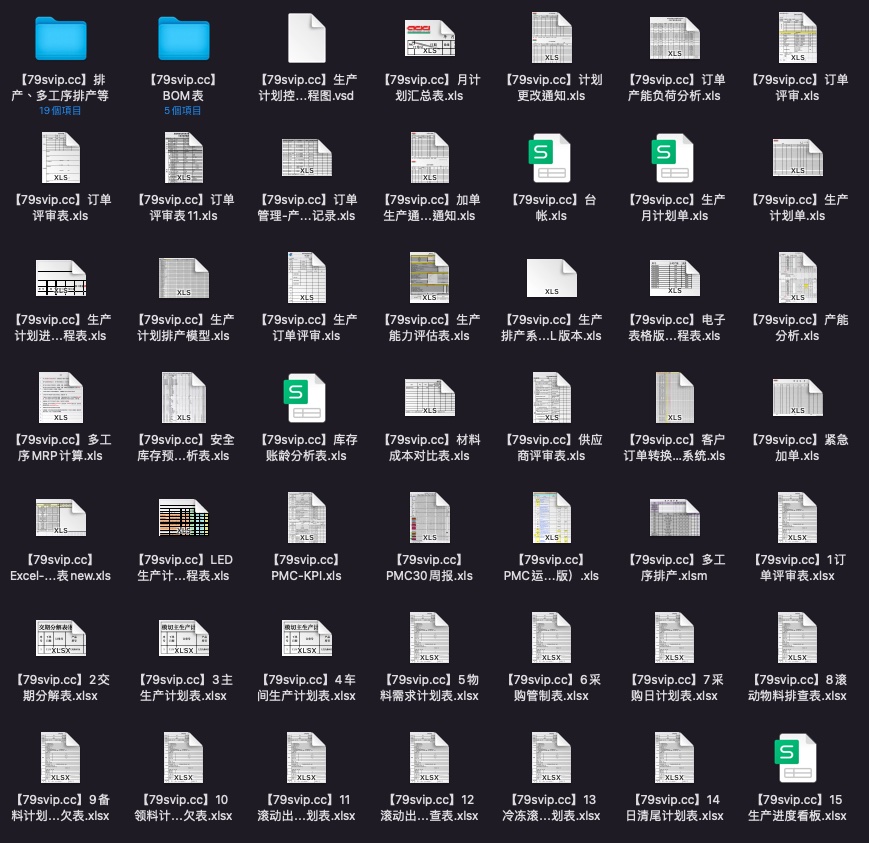
Task: Open the BOM表 folder icon
Action: [x=183, y=38]
